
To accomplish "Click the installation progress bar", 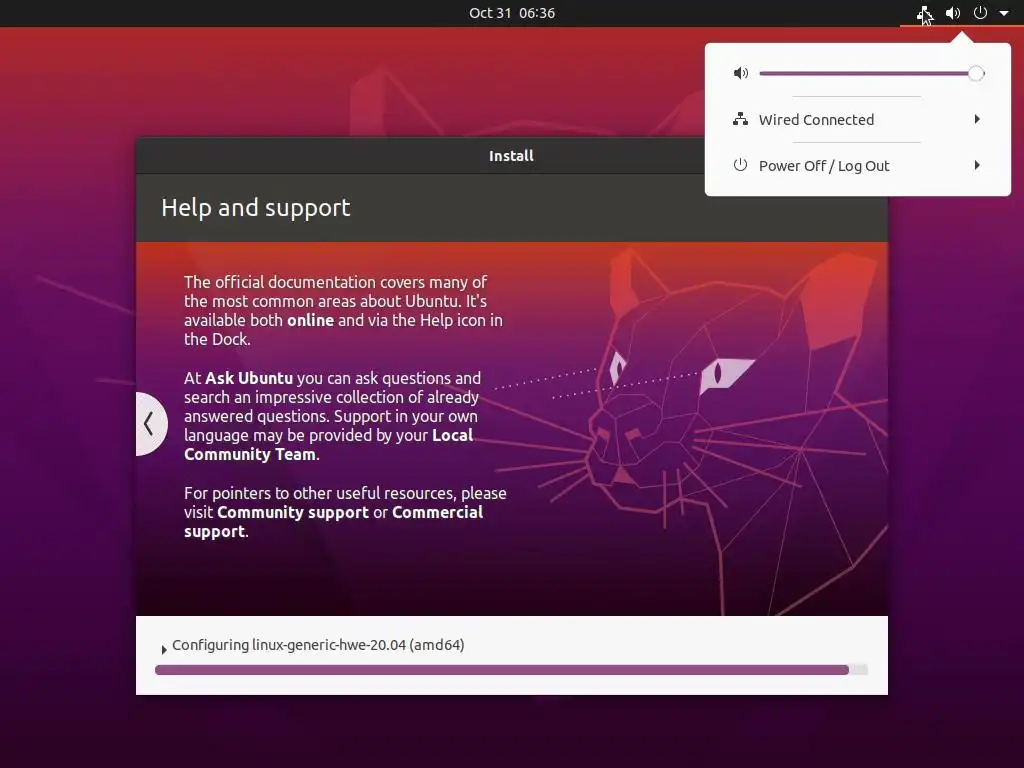I will 511,669.
